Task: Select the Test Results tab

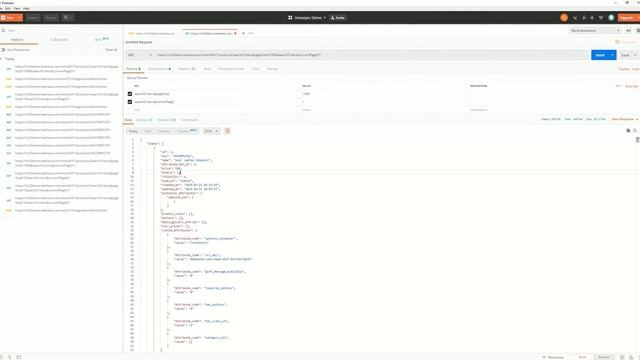Action: point(189,120)
